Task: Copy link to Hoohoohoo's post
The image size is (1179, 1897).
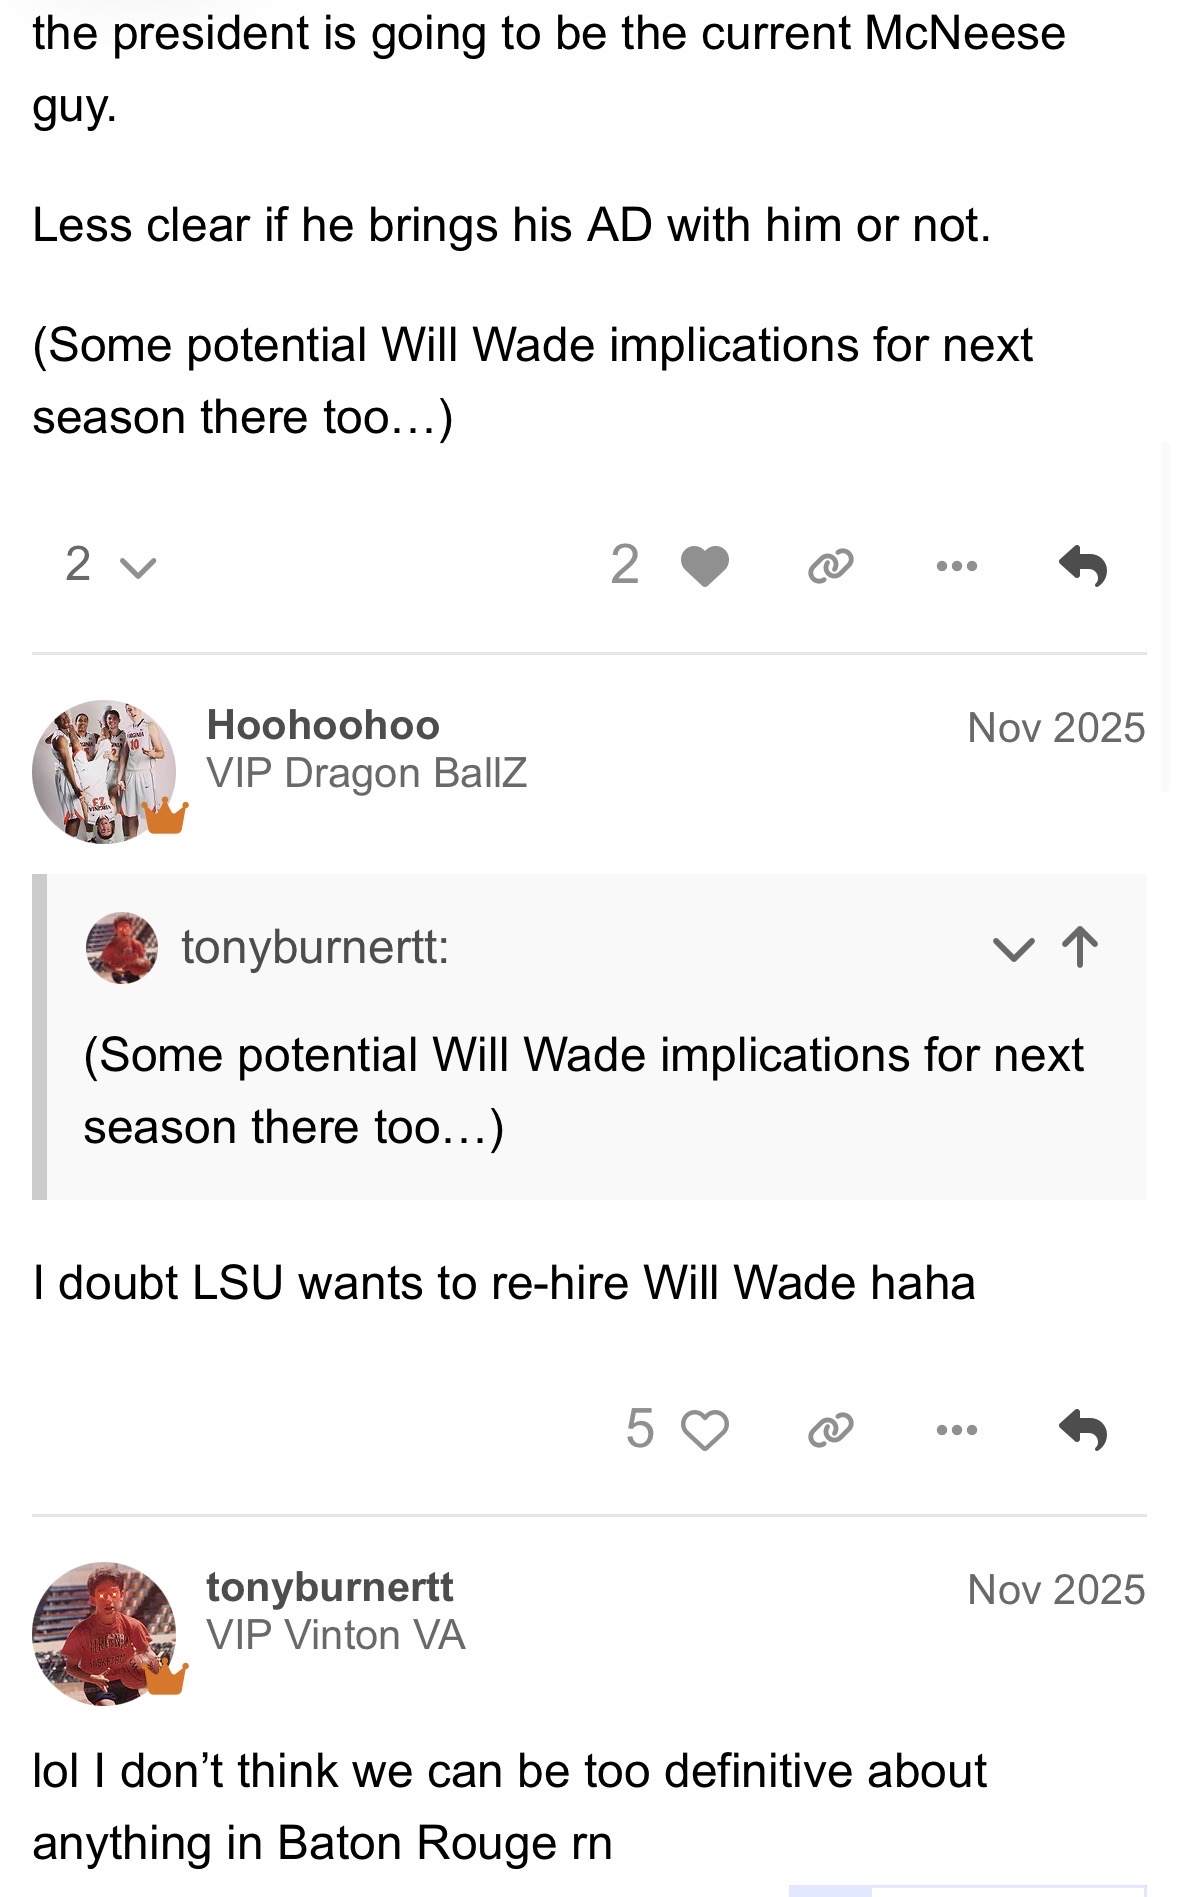Action: [x=831, y=1430]
